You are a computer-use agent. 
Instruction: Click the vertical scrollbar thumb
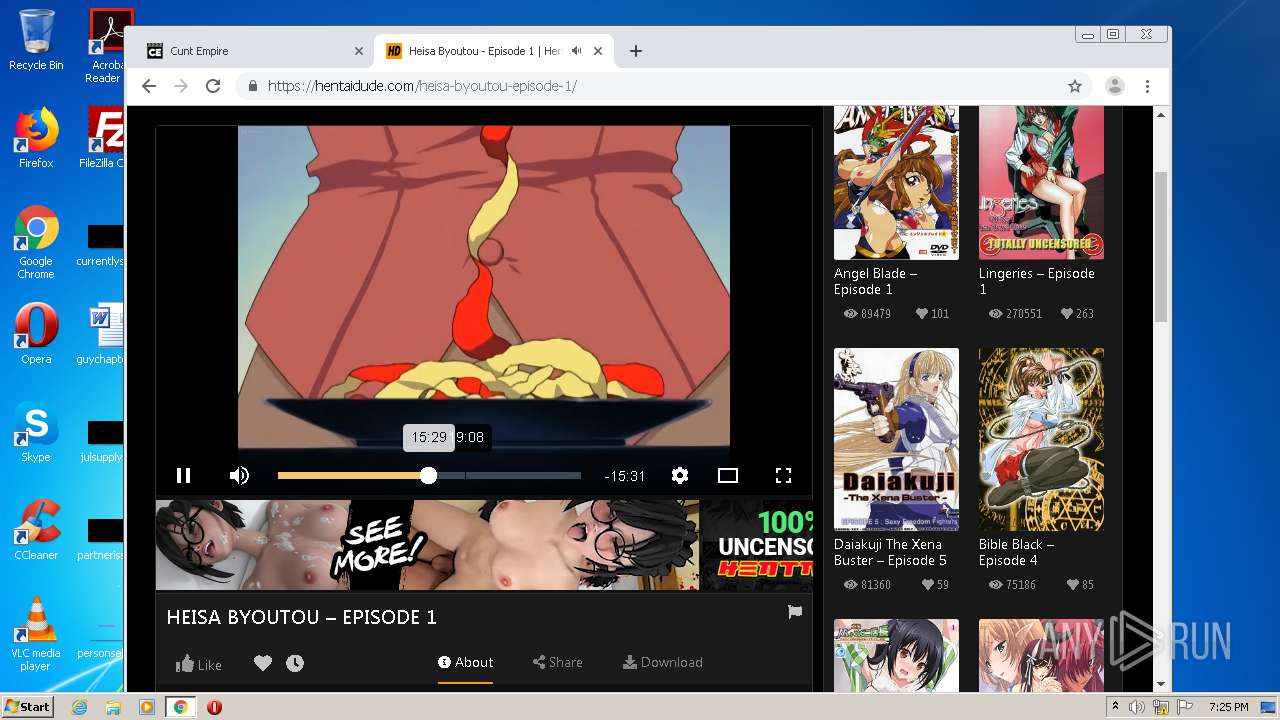[1161, 246]
